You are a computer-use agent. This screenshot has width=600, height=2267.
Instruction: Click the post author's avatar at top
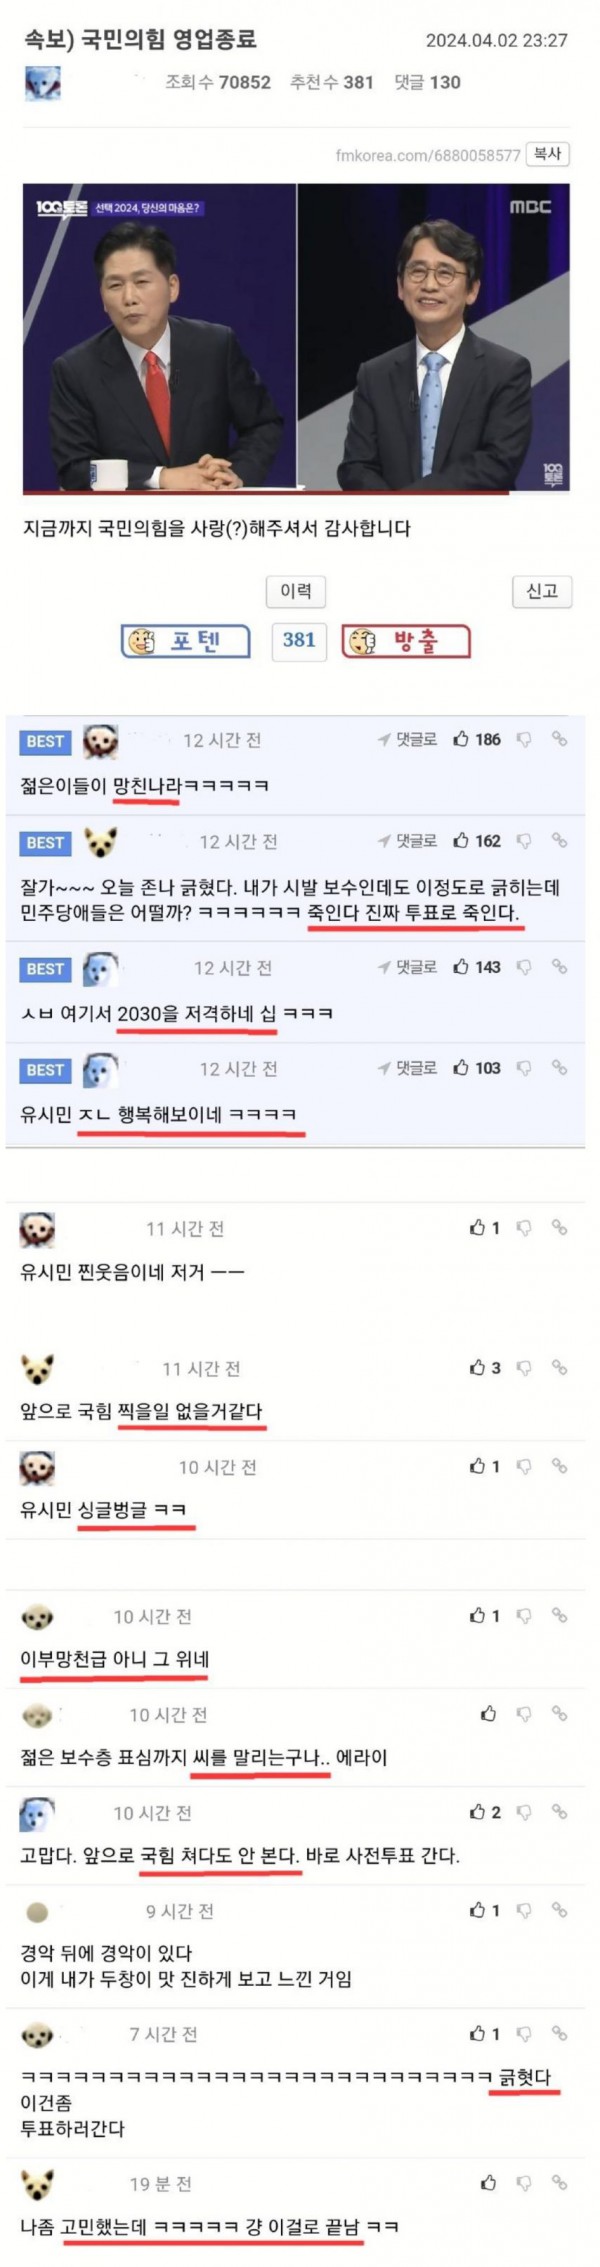click(42, 82)
